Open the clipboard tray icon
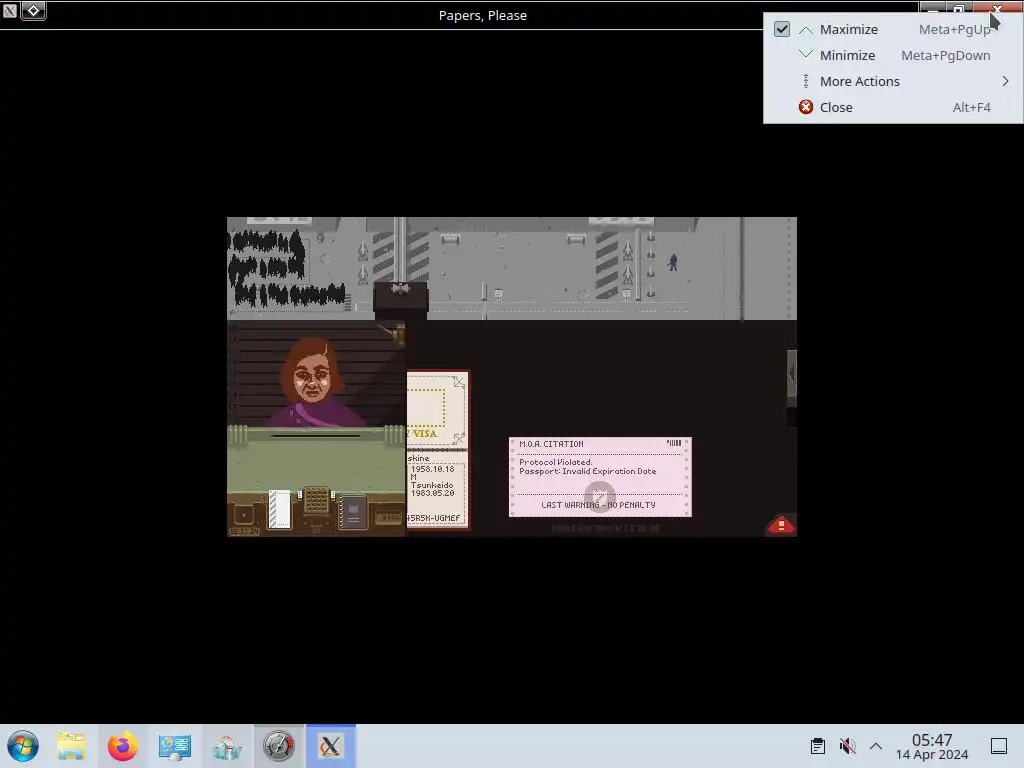The width and height of the screenshot is (1024, 768). pos(818,746)
